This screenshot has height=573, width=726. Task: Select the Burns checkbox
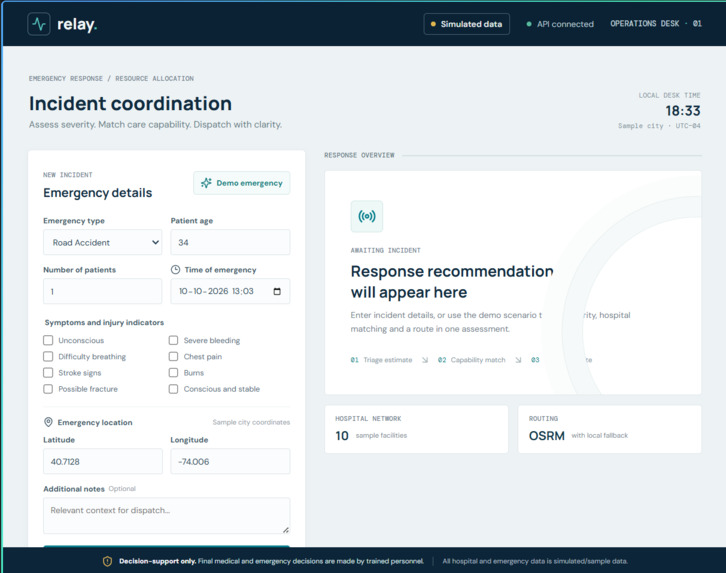coord(173,373)
